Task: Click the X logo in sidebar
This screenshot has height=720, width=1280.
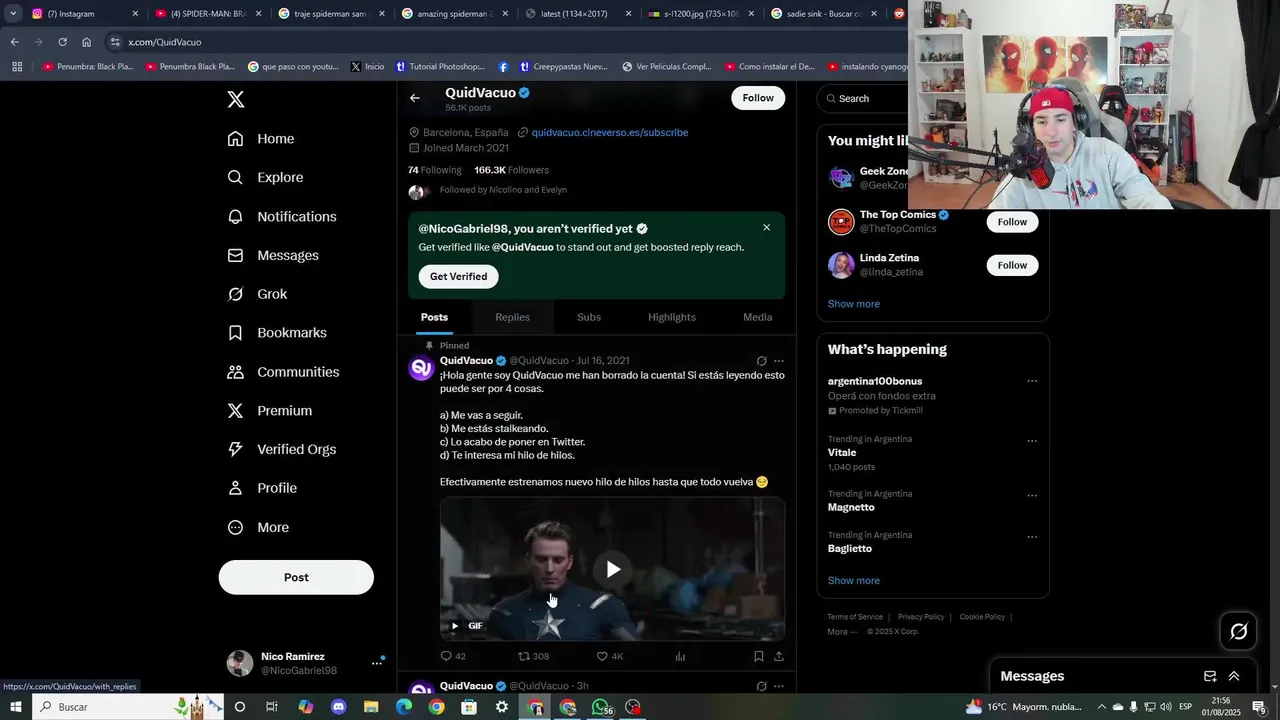Action: [235, 99]
